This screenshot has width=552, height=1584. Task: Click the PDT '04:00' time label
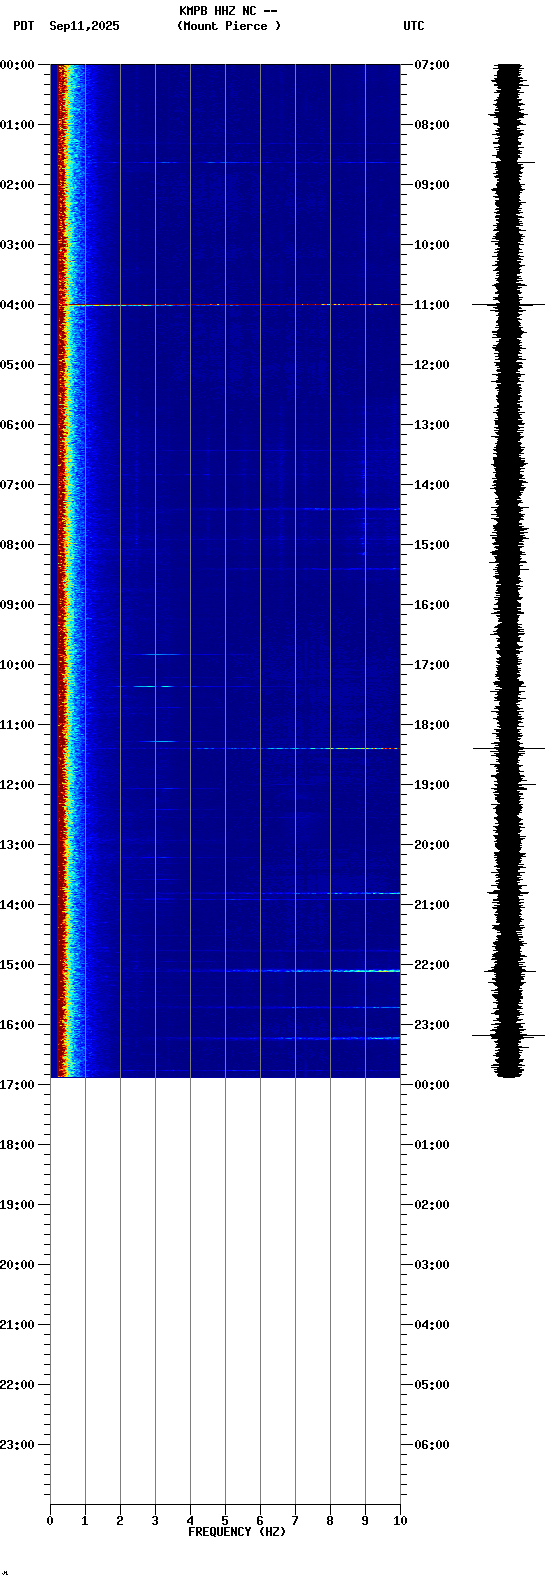(x=17, y=304)
